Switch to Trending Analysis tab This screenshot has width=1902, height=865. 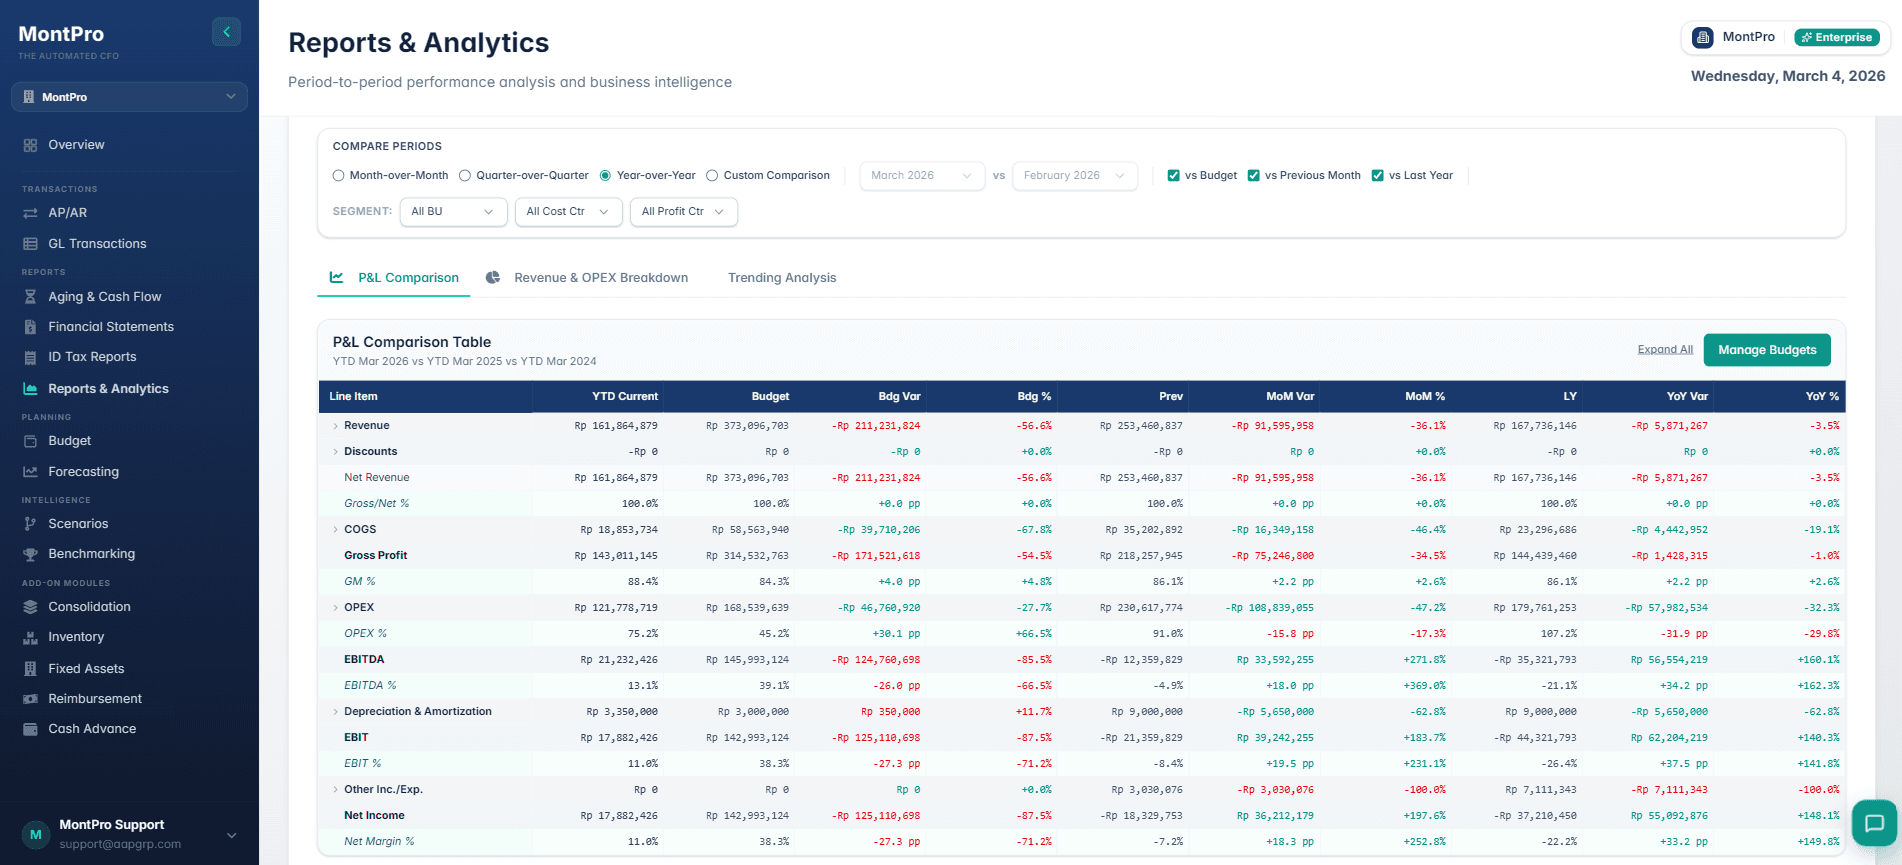click(x=782, y=278)
